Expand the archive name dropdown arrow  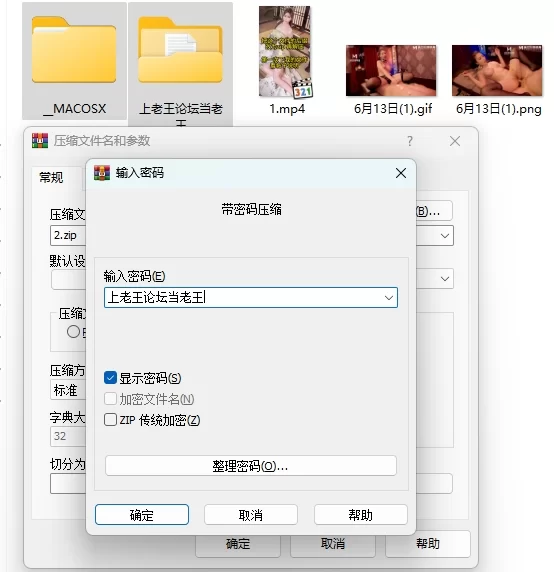[445, 236]
